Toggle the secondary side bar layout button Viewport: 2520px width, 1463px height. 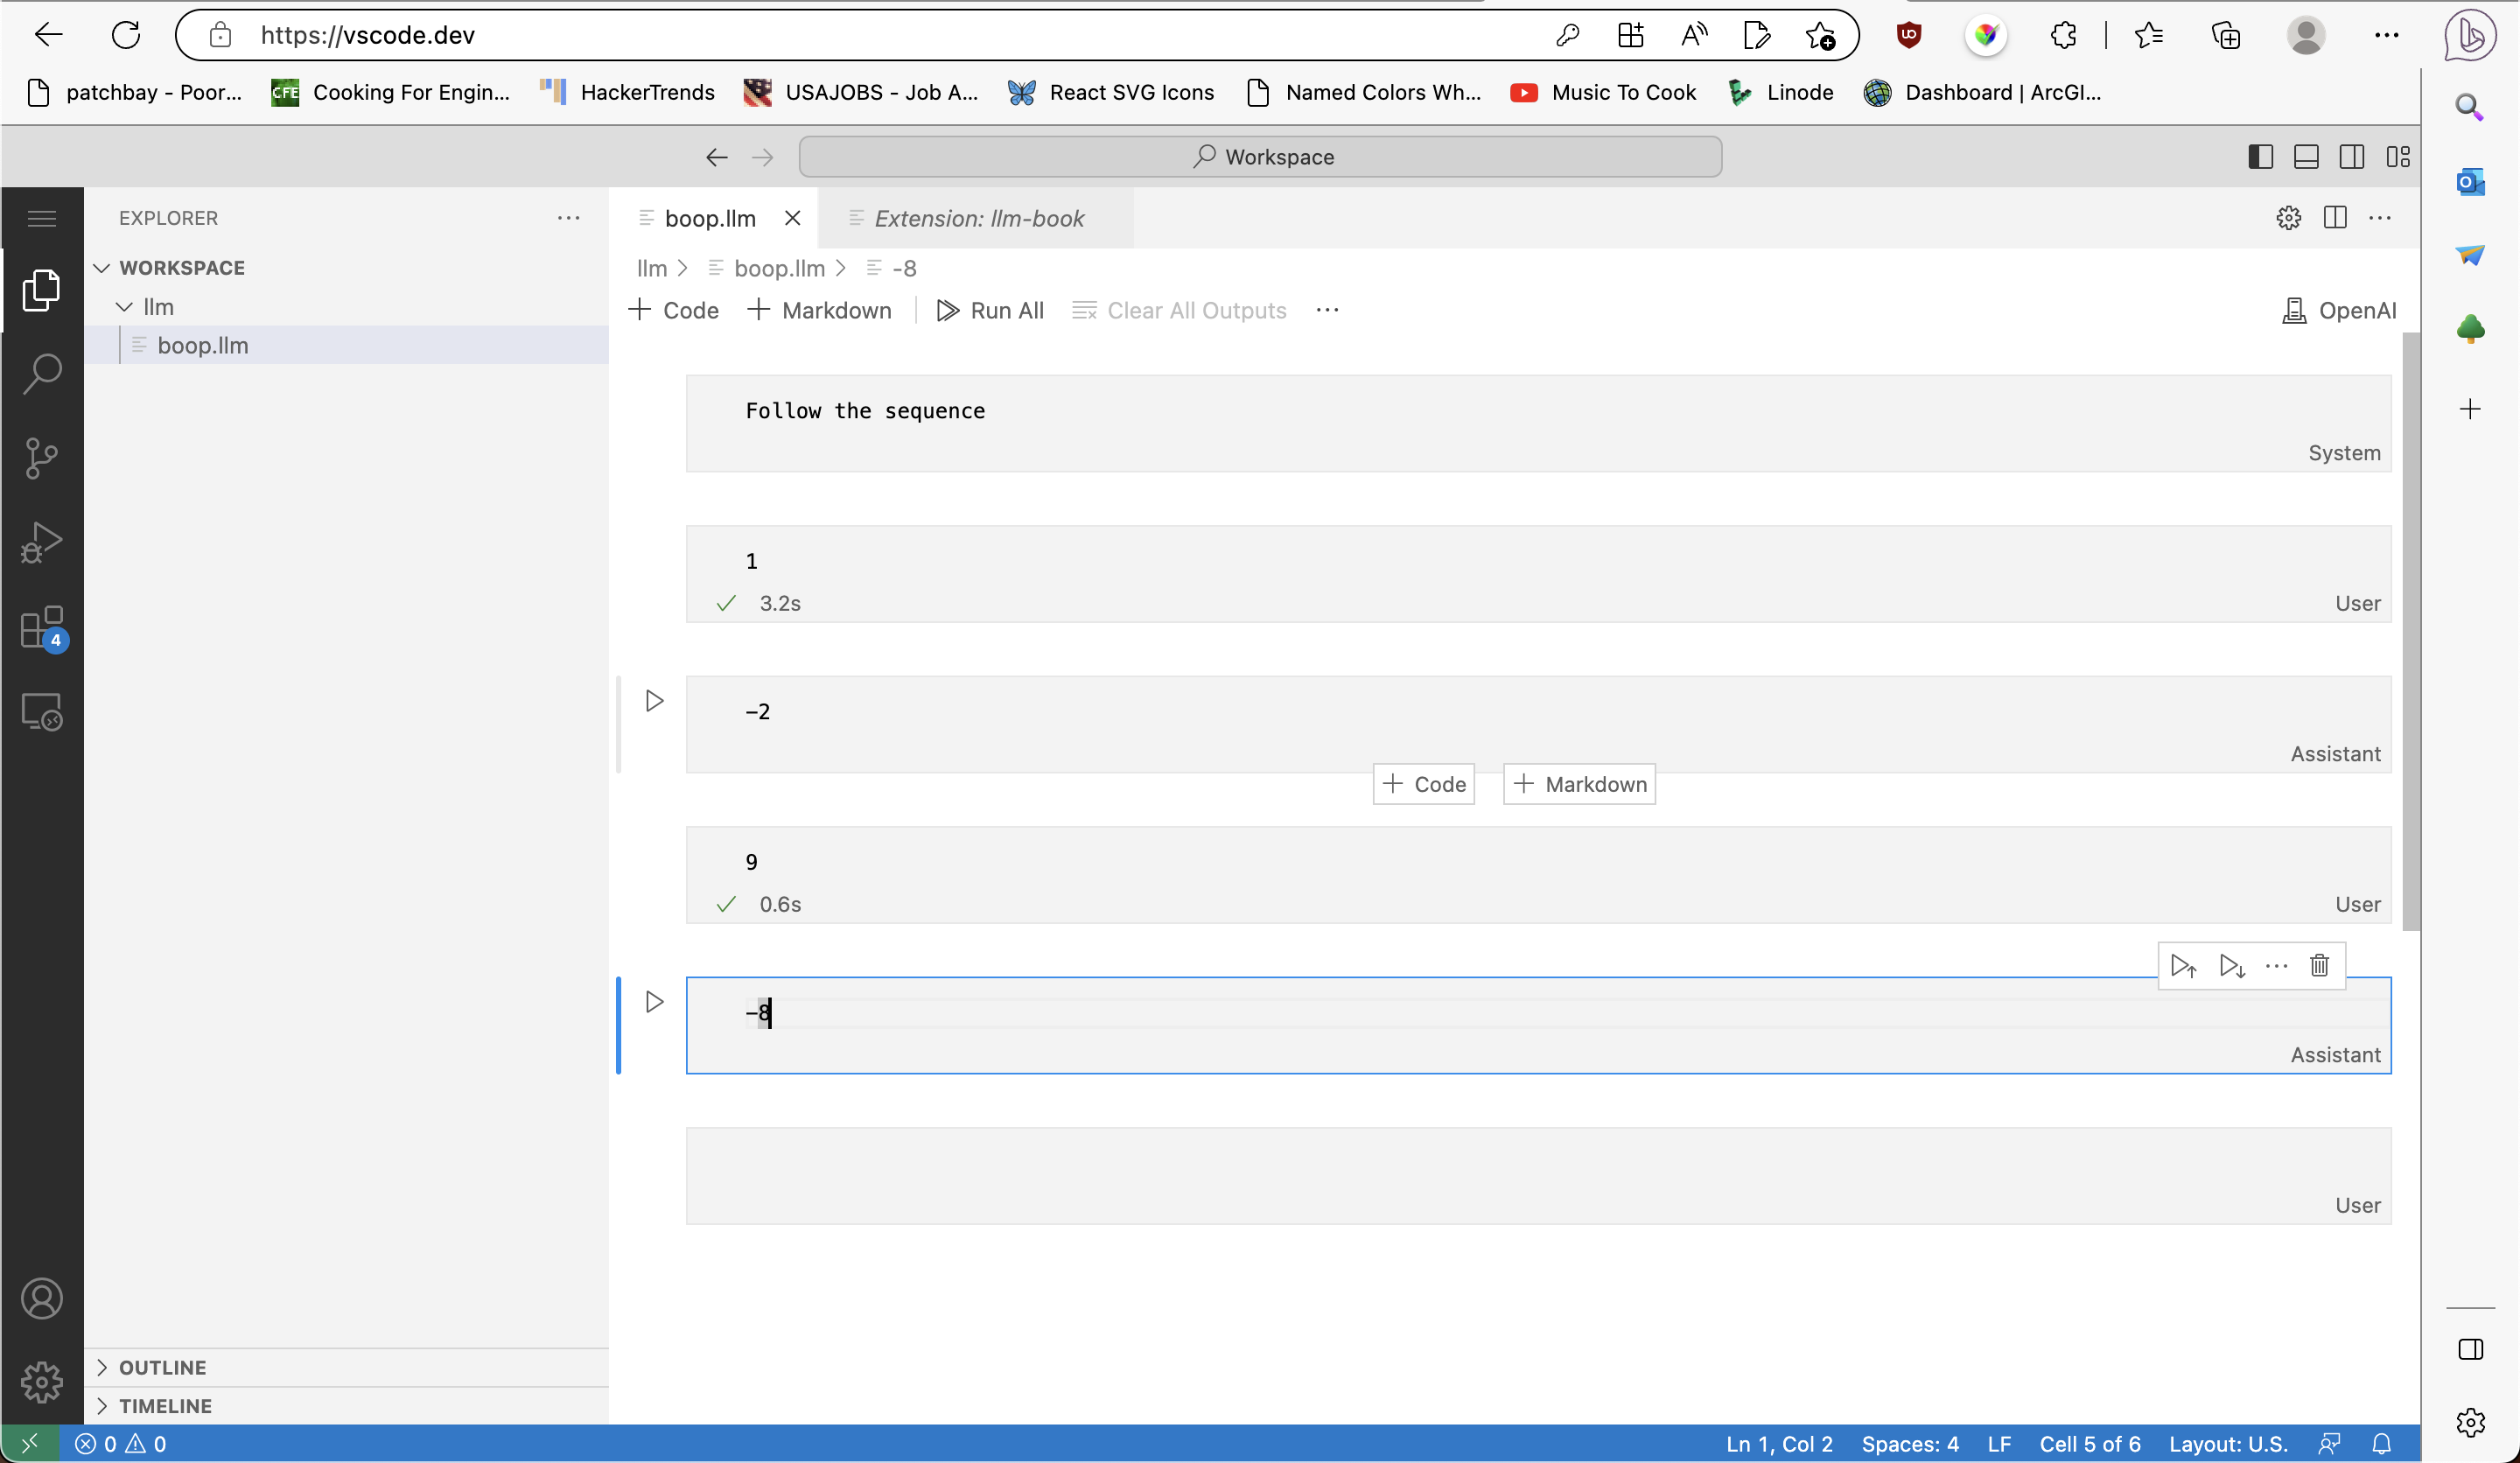(2351, 157)
